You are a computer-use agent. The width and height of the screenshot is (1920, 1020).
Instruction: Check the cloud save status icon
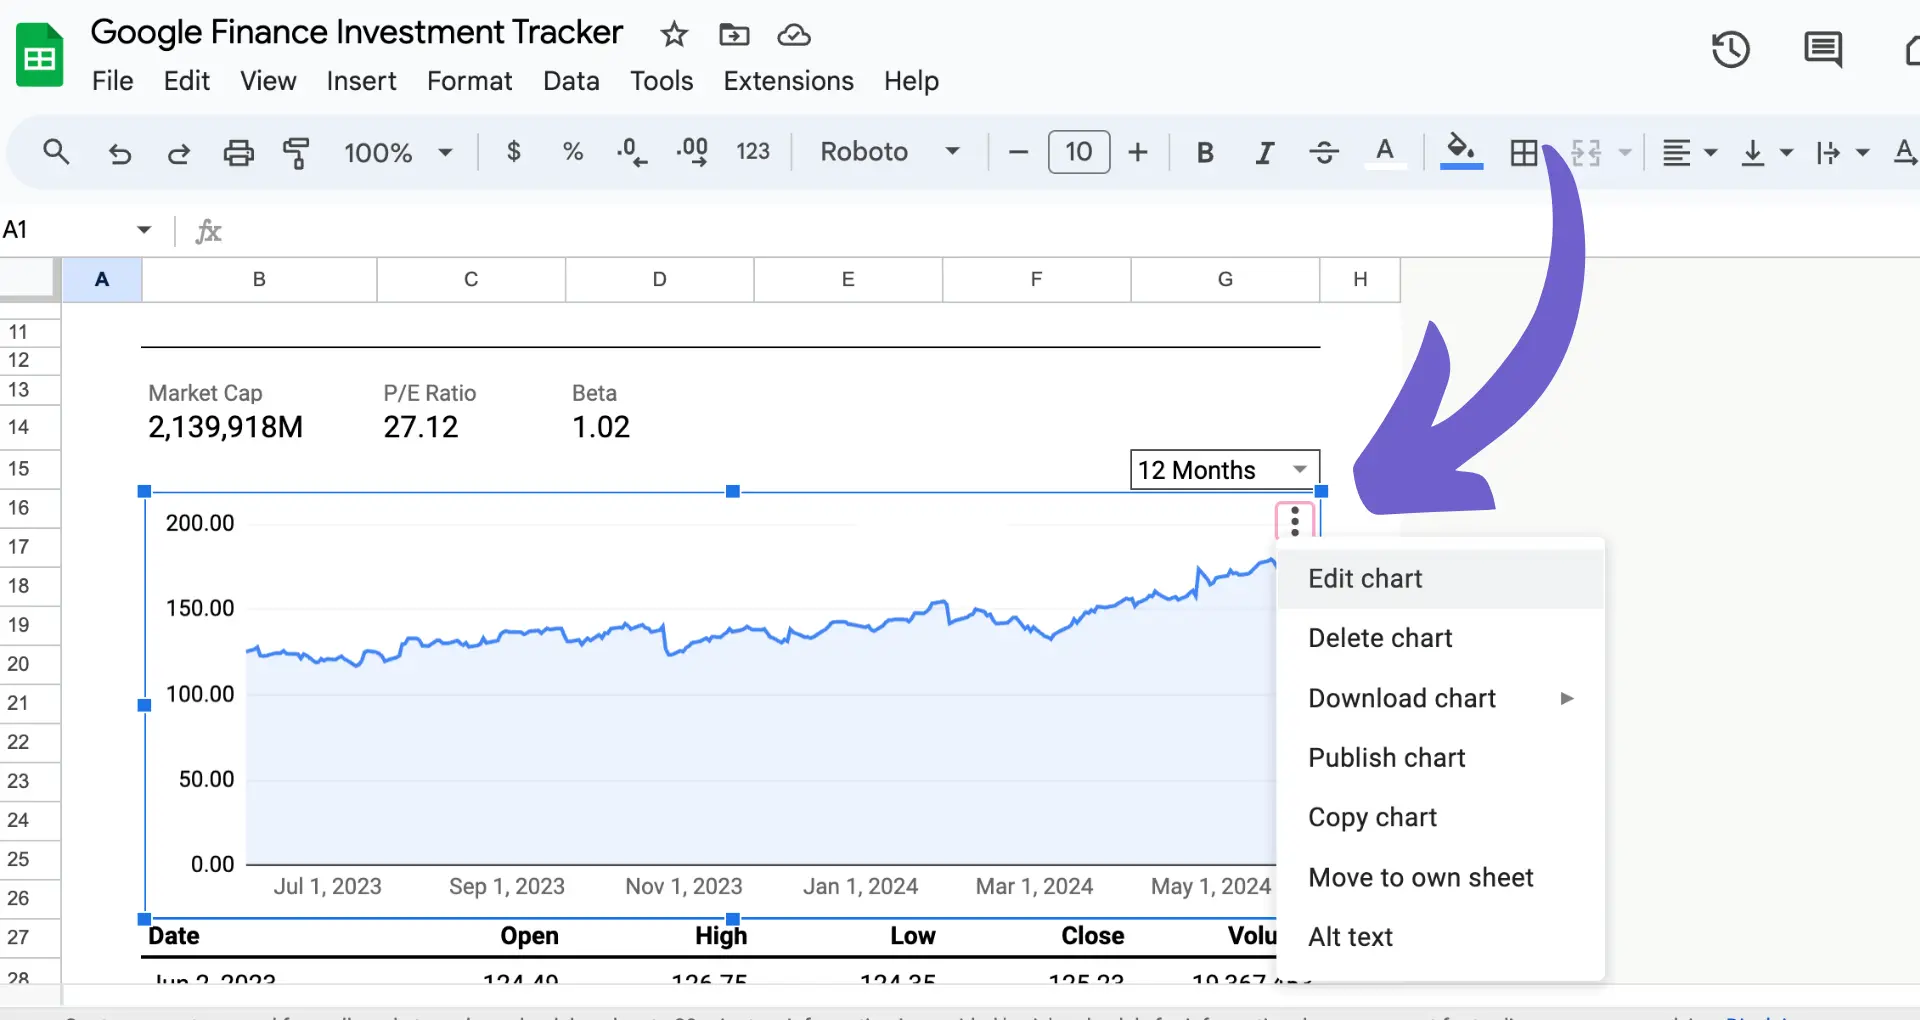pyautogui.click(x=794, y=35)
